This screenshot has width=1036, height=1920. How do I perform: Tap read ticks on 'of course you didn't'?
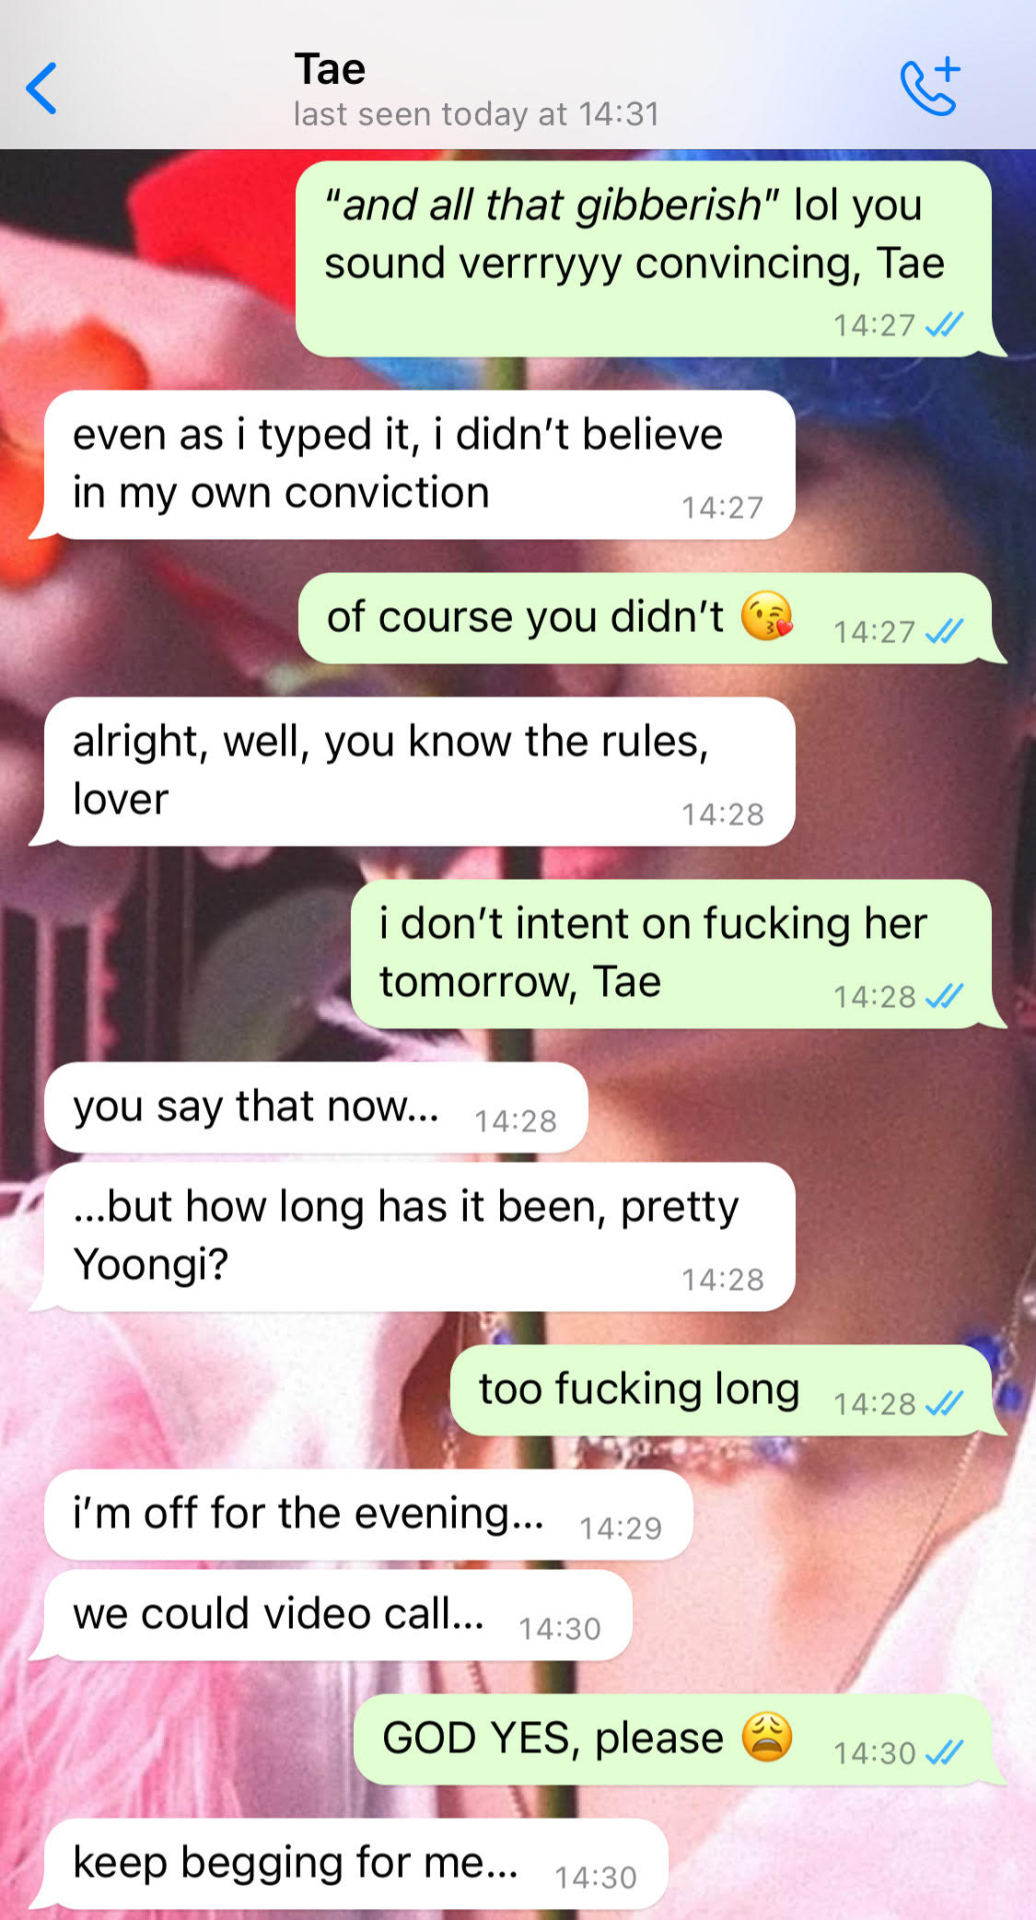click(x=944, y=631)
